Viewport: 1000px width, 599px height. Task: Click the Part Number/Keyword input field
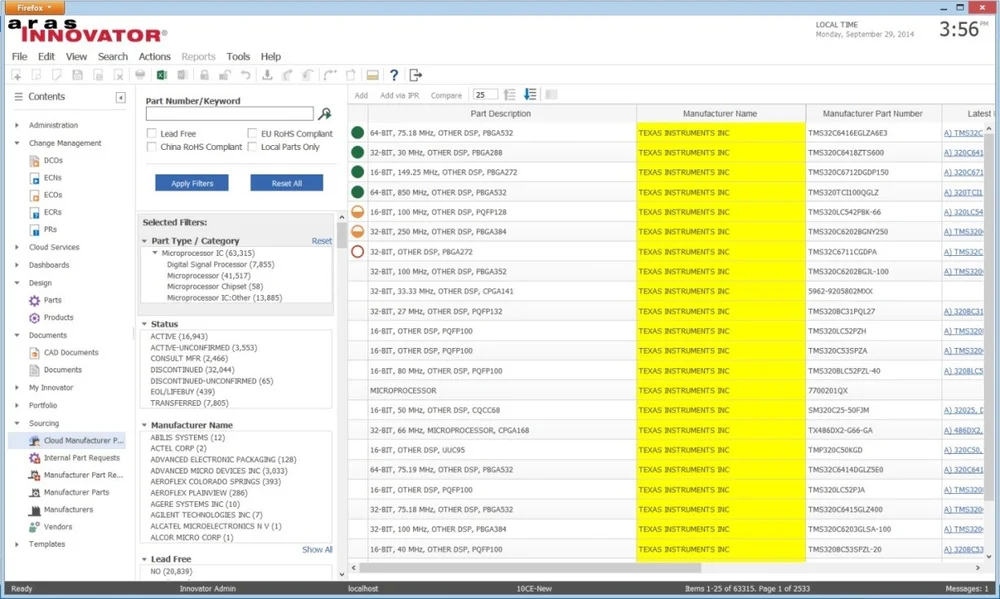click(230, 114)
